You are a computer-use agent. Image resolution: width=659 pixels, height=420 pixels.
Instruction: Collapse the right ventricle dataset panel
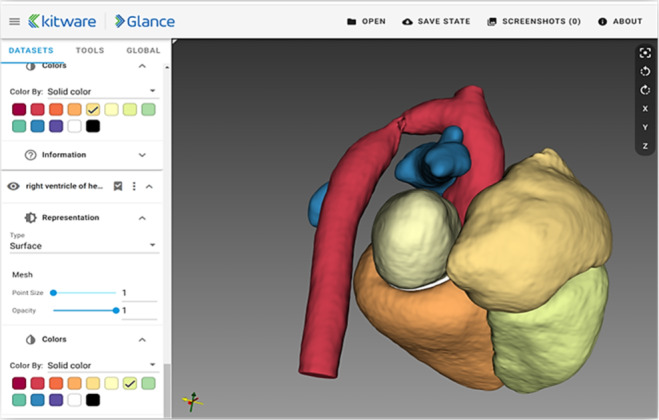tap(149, 186)
